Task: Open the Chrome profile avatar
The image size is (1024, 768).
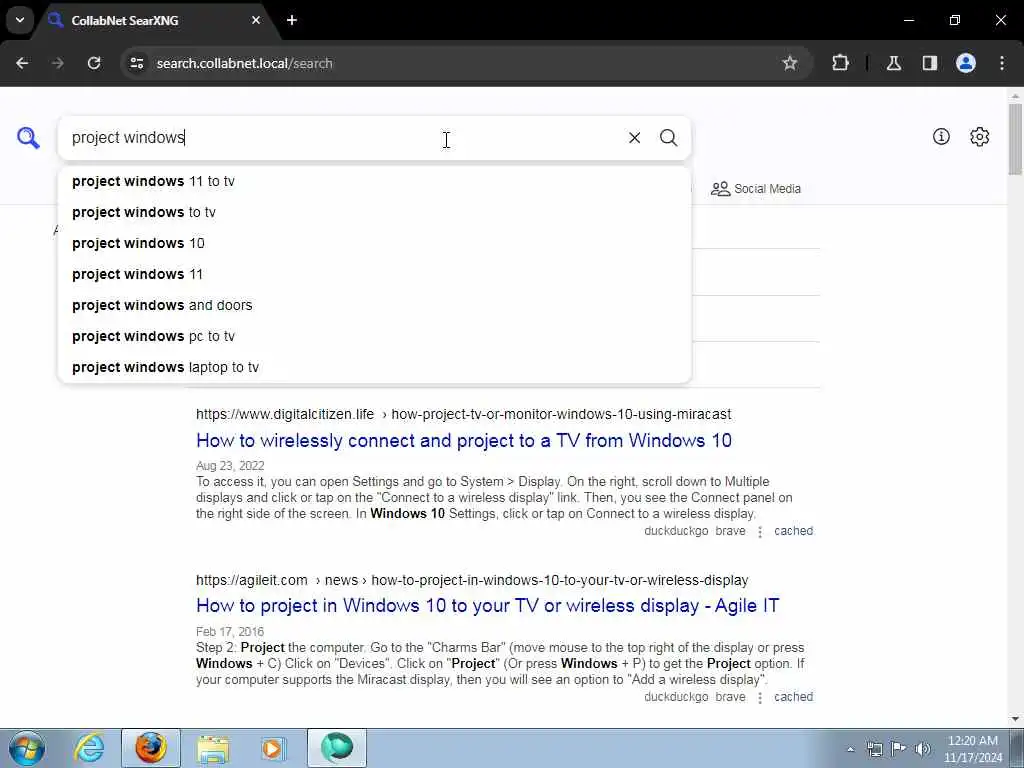Action: tap(965, 63)
